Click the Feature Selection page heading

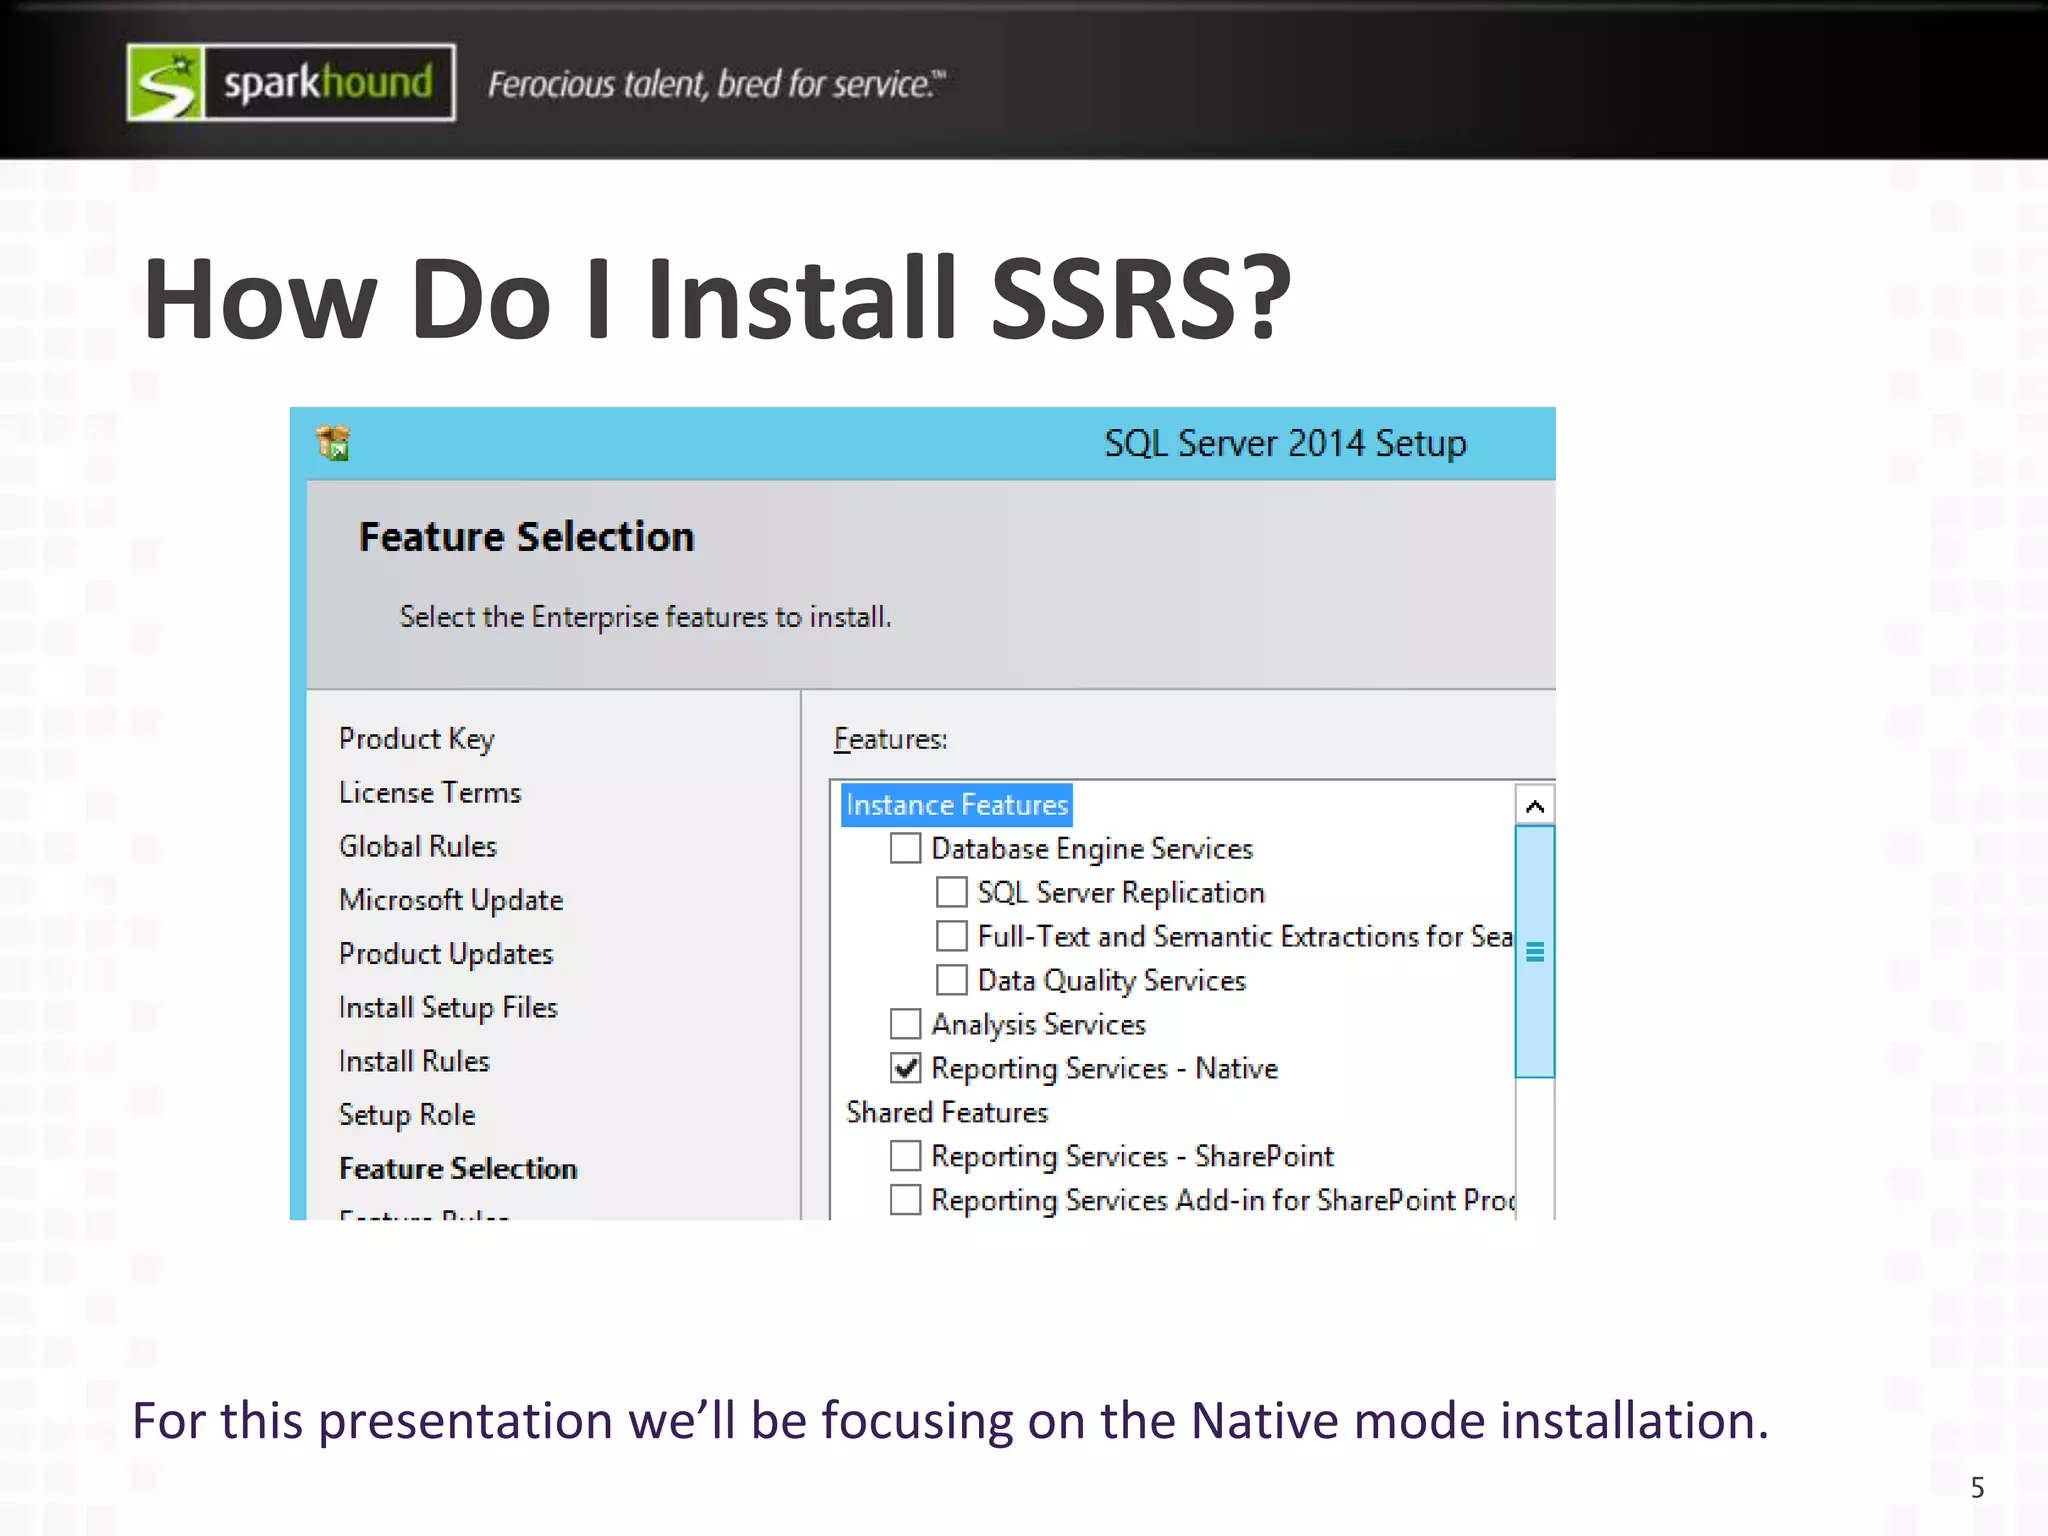tap(526, 537)
